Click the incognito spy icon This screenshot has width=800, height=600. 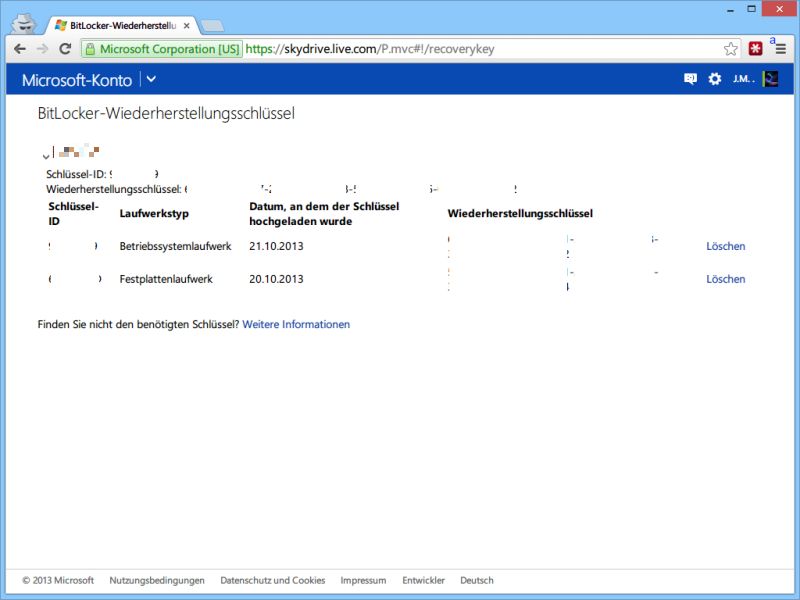pos(23,23)
